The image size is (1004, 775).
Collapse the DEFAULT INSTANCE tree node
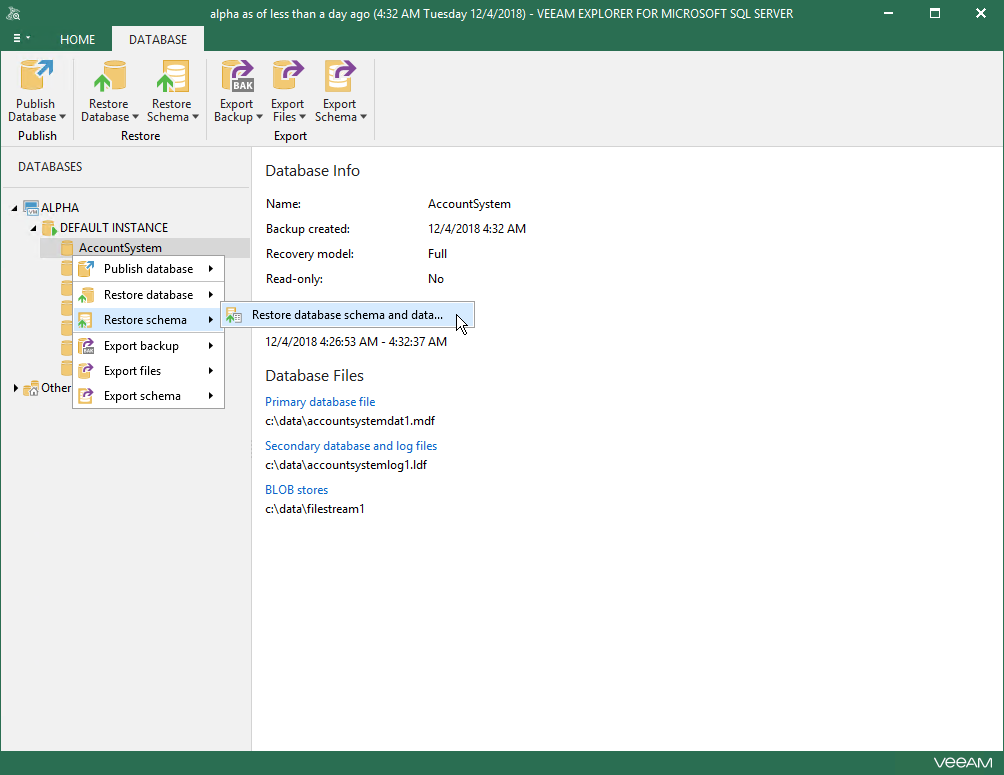coord(33,228)
